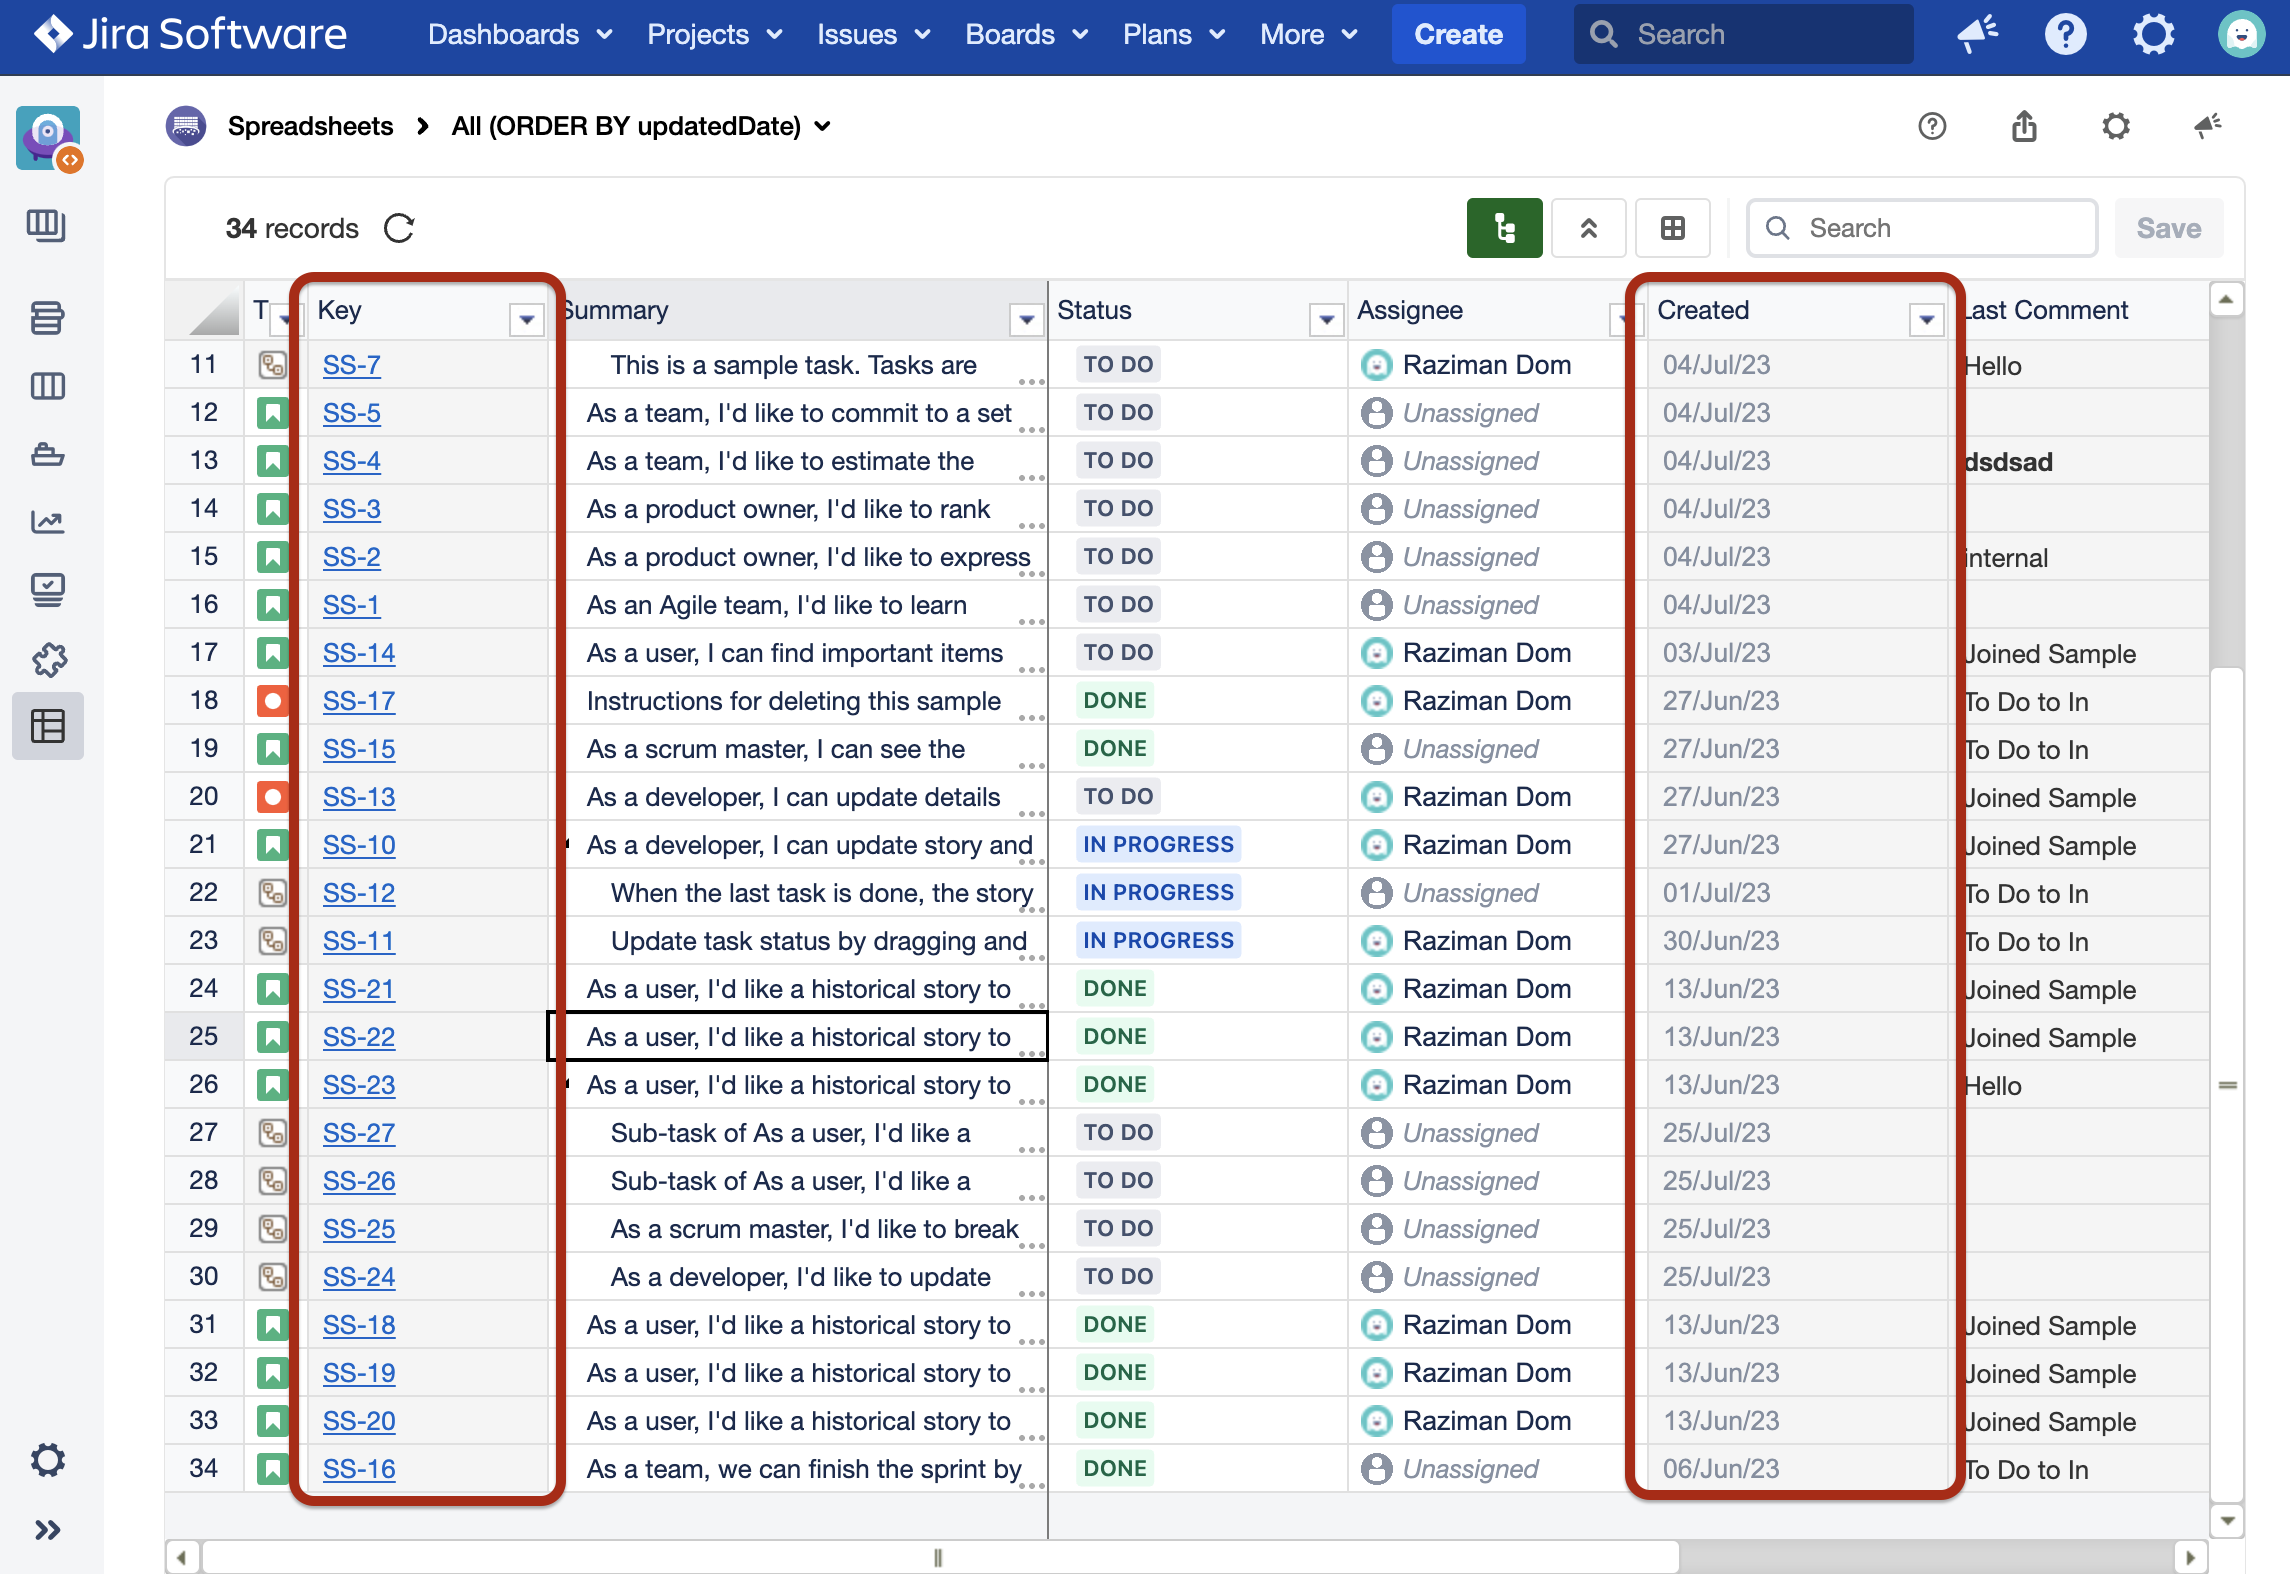
Task: Open the Projects menu
Action: coord(714,34)
